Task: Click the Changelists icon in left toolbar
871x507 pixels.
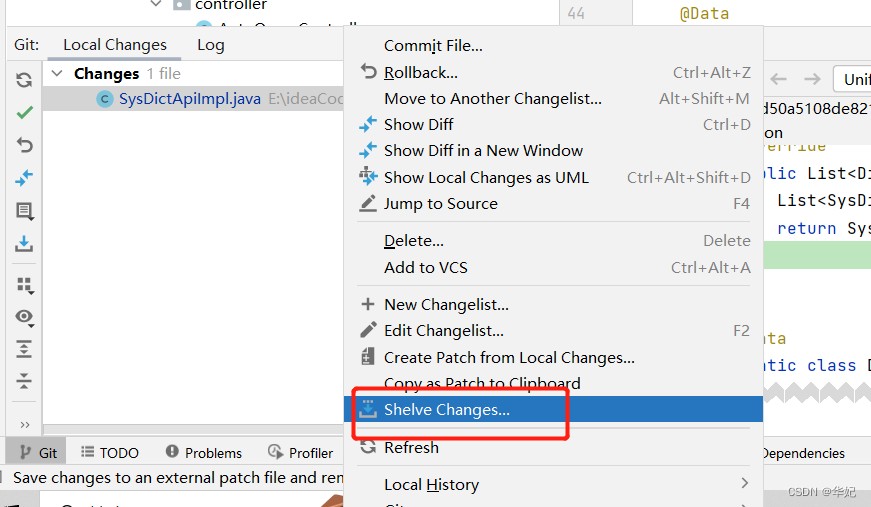Action: click(25, 211)
